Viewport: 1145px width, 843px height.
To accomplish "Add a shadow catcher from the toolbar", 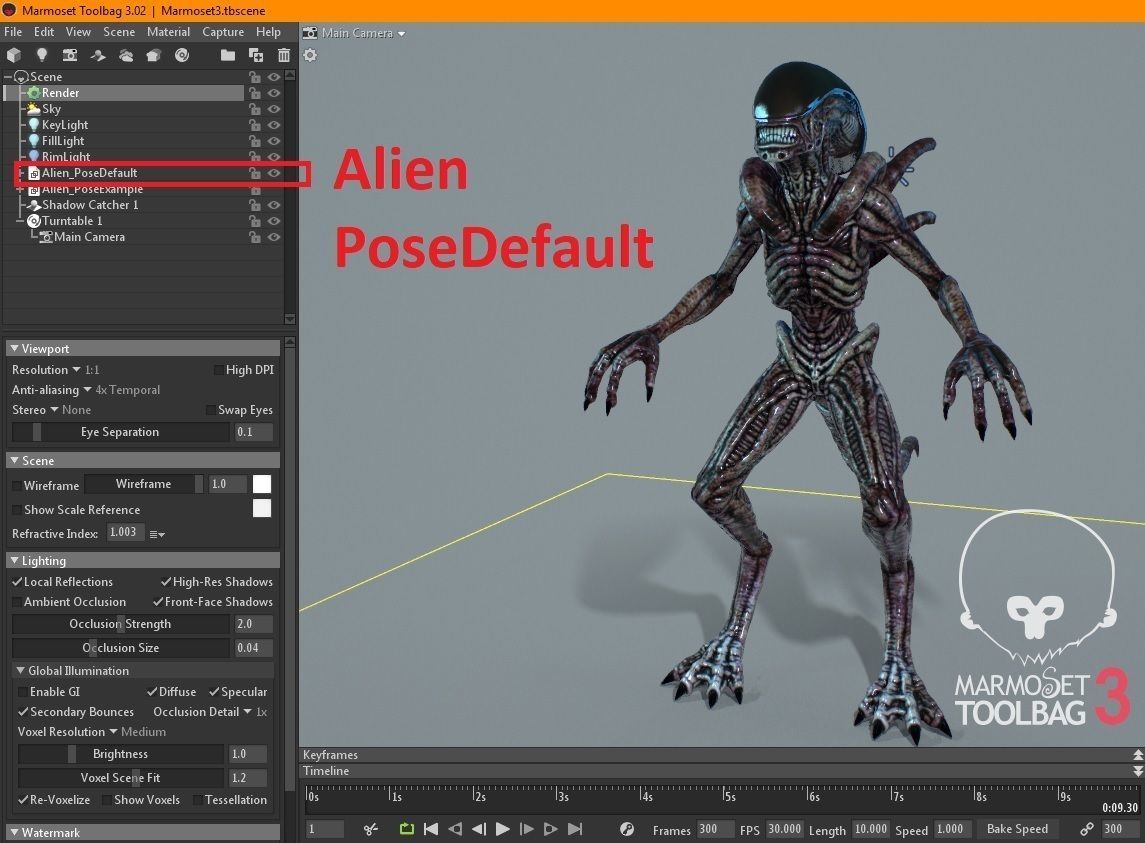I will [98, 55].
